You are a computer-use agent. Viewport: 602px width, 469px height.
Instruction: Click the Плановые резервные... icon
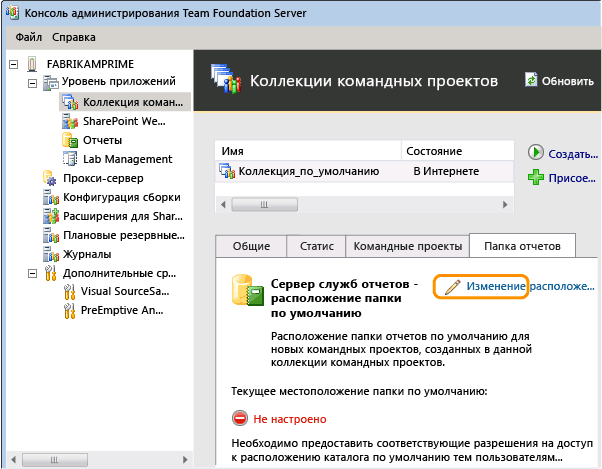[x=51, y=235]
